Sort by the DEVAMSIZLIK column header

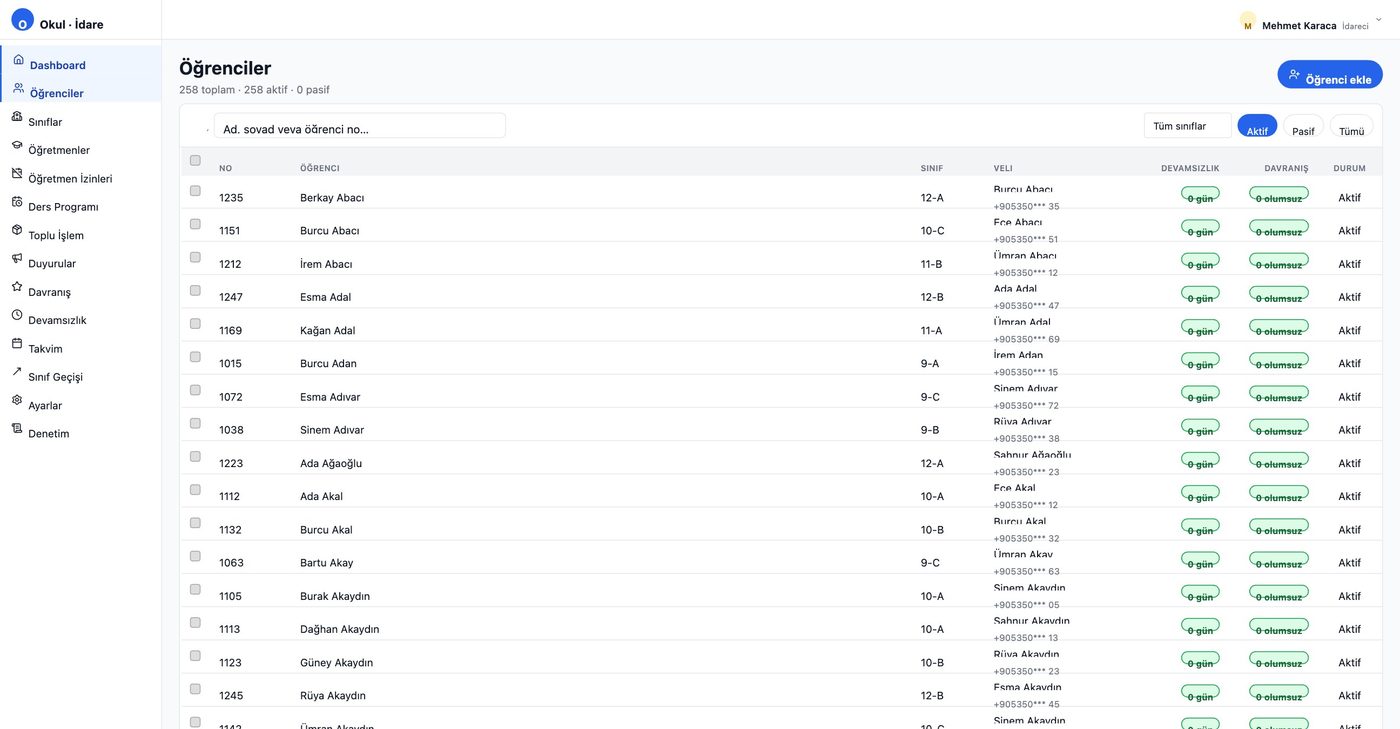1190,168
